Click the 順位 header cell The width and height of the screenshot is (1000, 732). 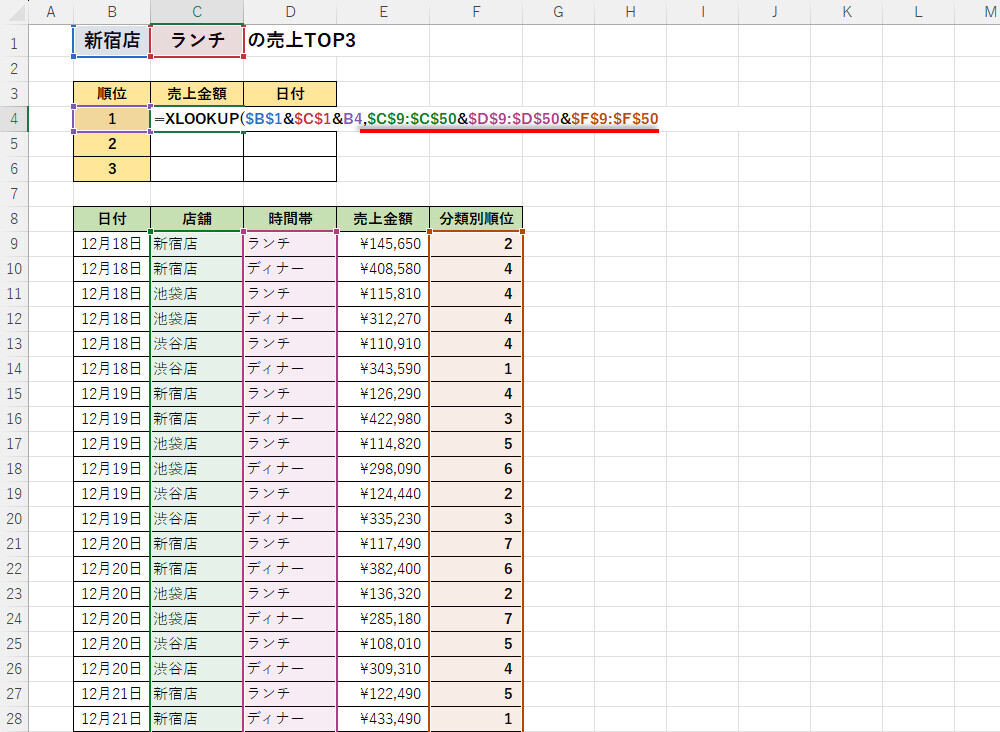tap(112, 94)
